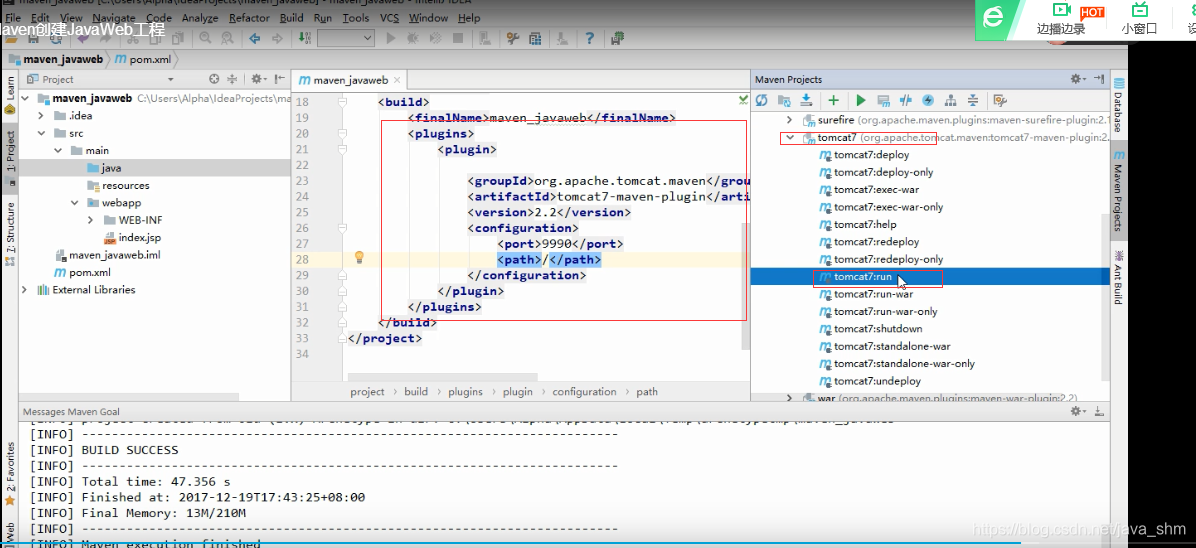Add Maven project with green plus icon

[834, 100]
